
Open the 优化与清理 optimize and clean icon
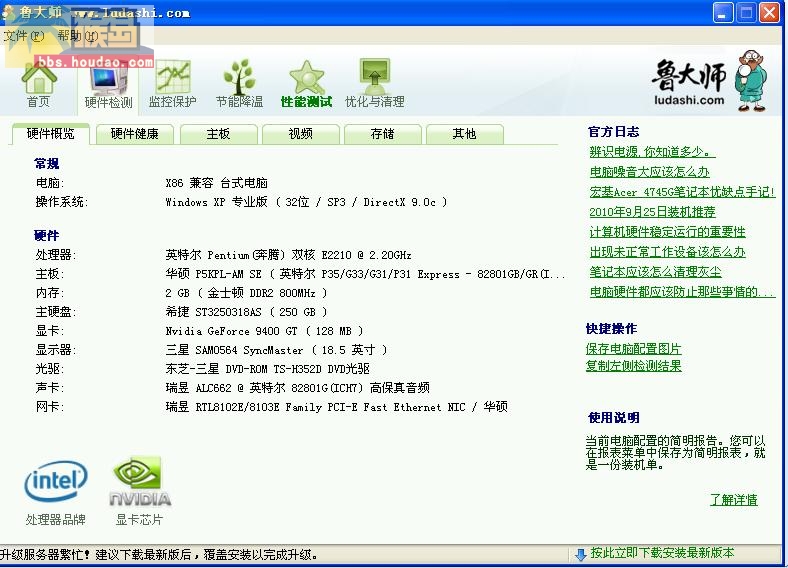374,83
